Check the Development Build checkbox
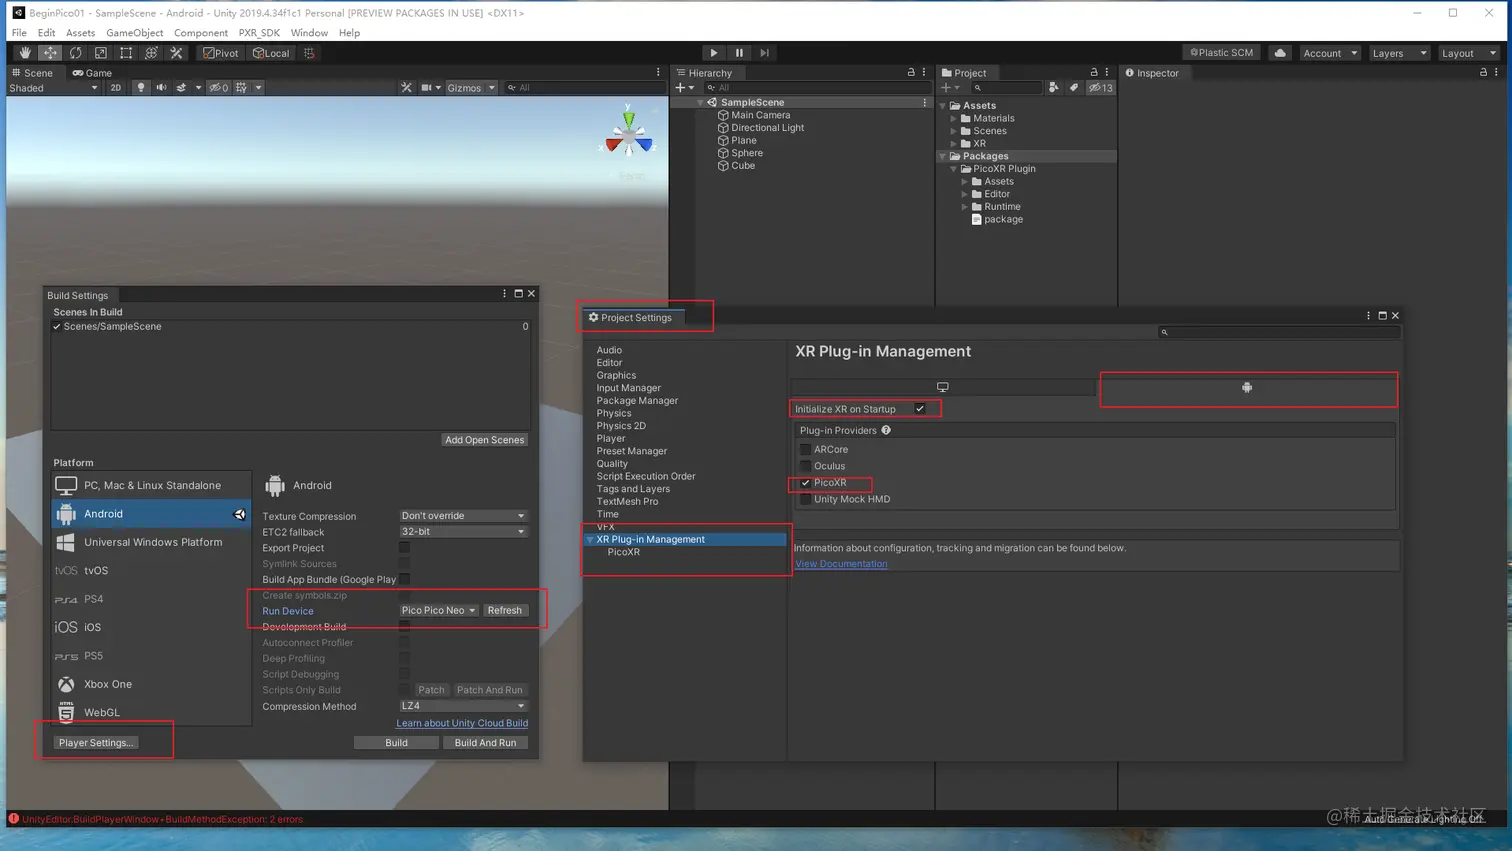 pyautogui.click(x=405, y=627)
